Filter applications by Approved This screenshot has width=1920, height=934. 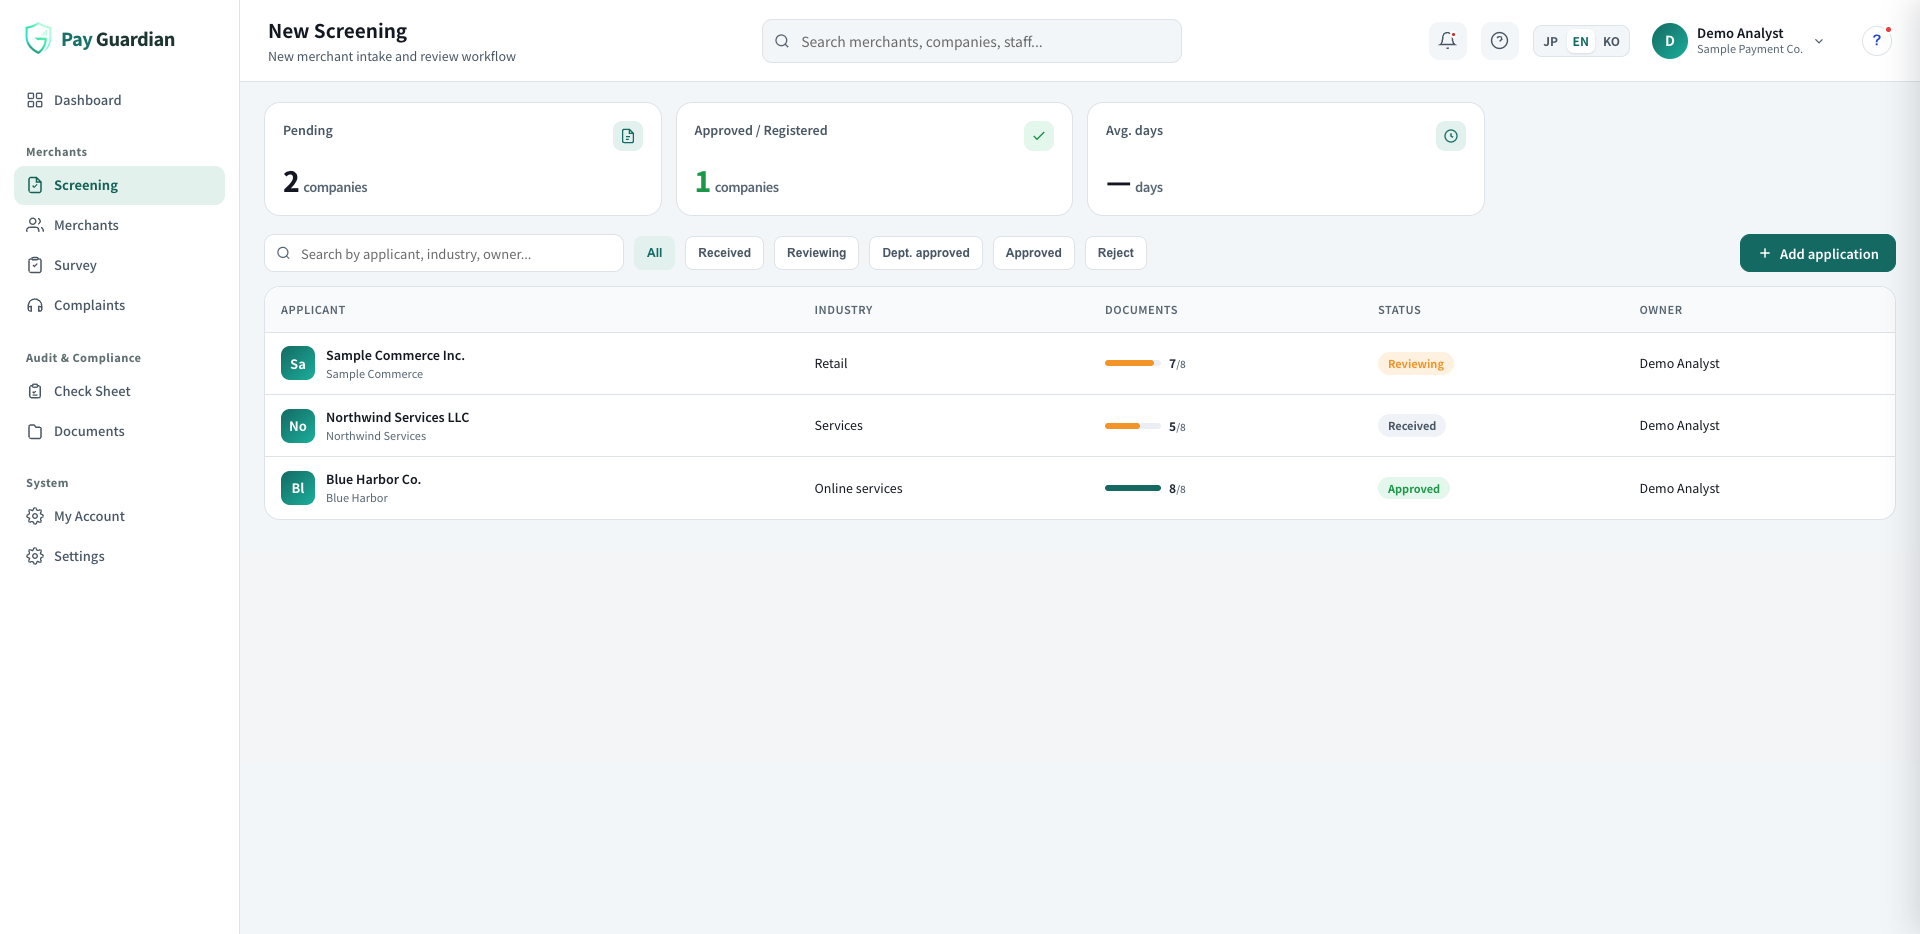1033,253
